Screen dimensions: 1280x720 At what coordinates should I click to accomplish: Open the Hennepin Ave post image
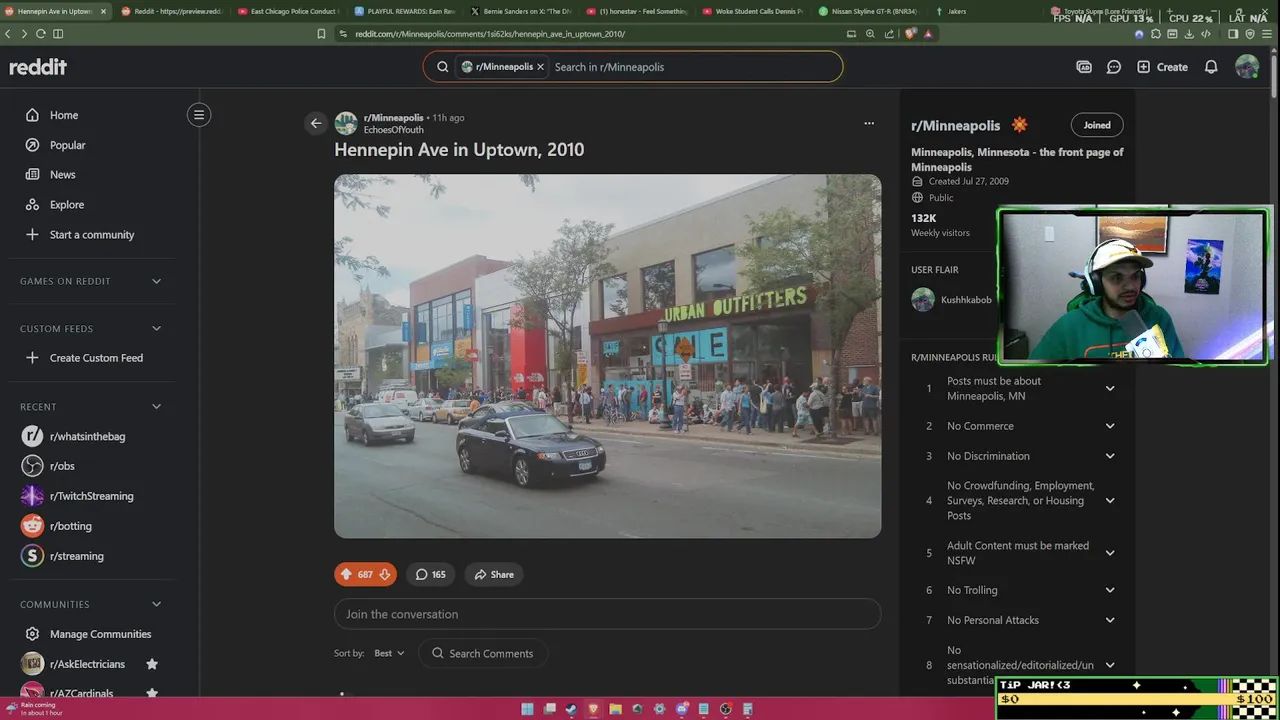[607, 356]
